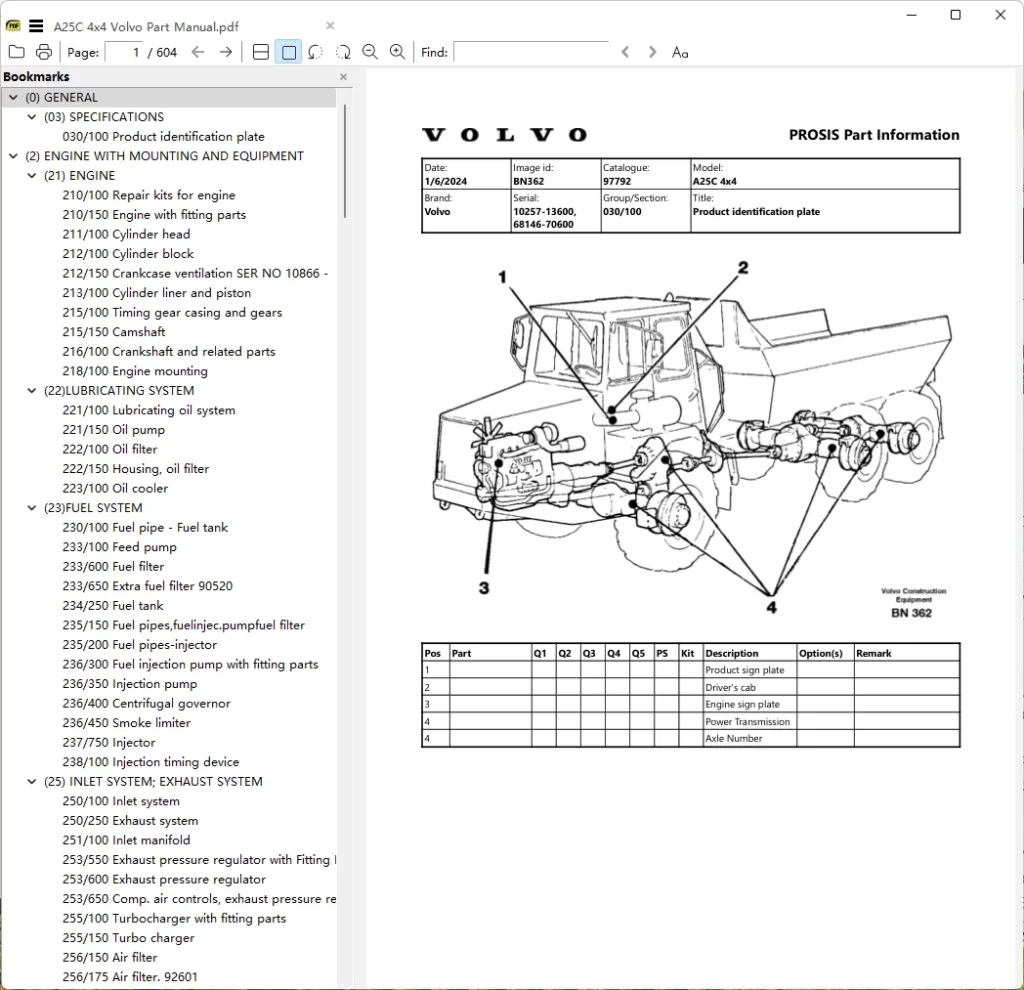Collapse the (23)FUEL SYSTEM node
This screenshot has width=1024, height=990.
[x=31, y=507]
